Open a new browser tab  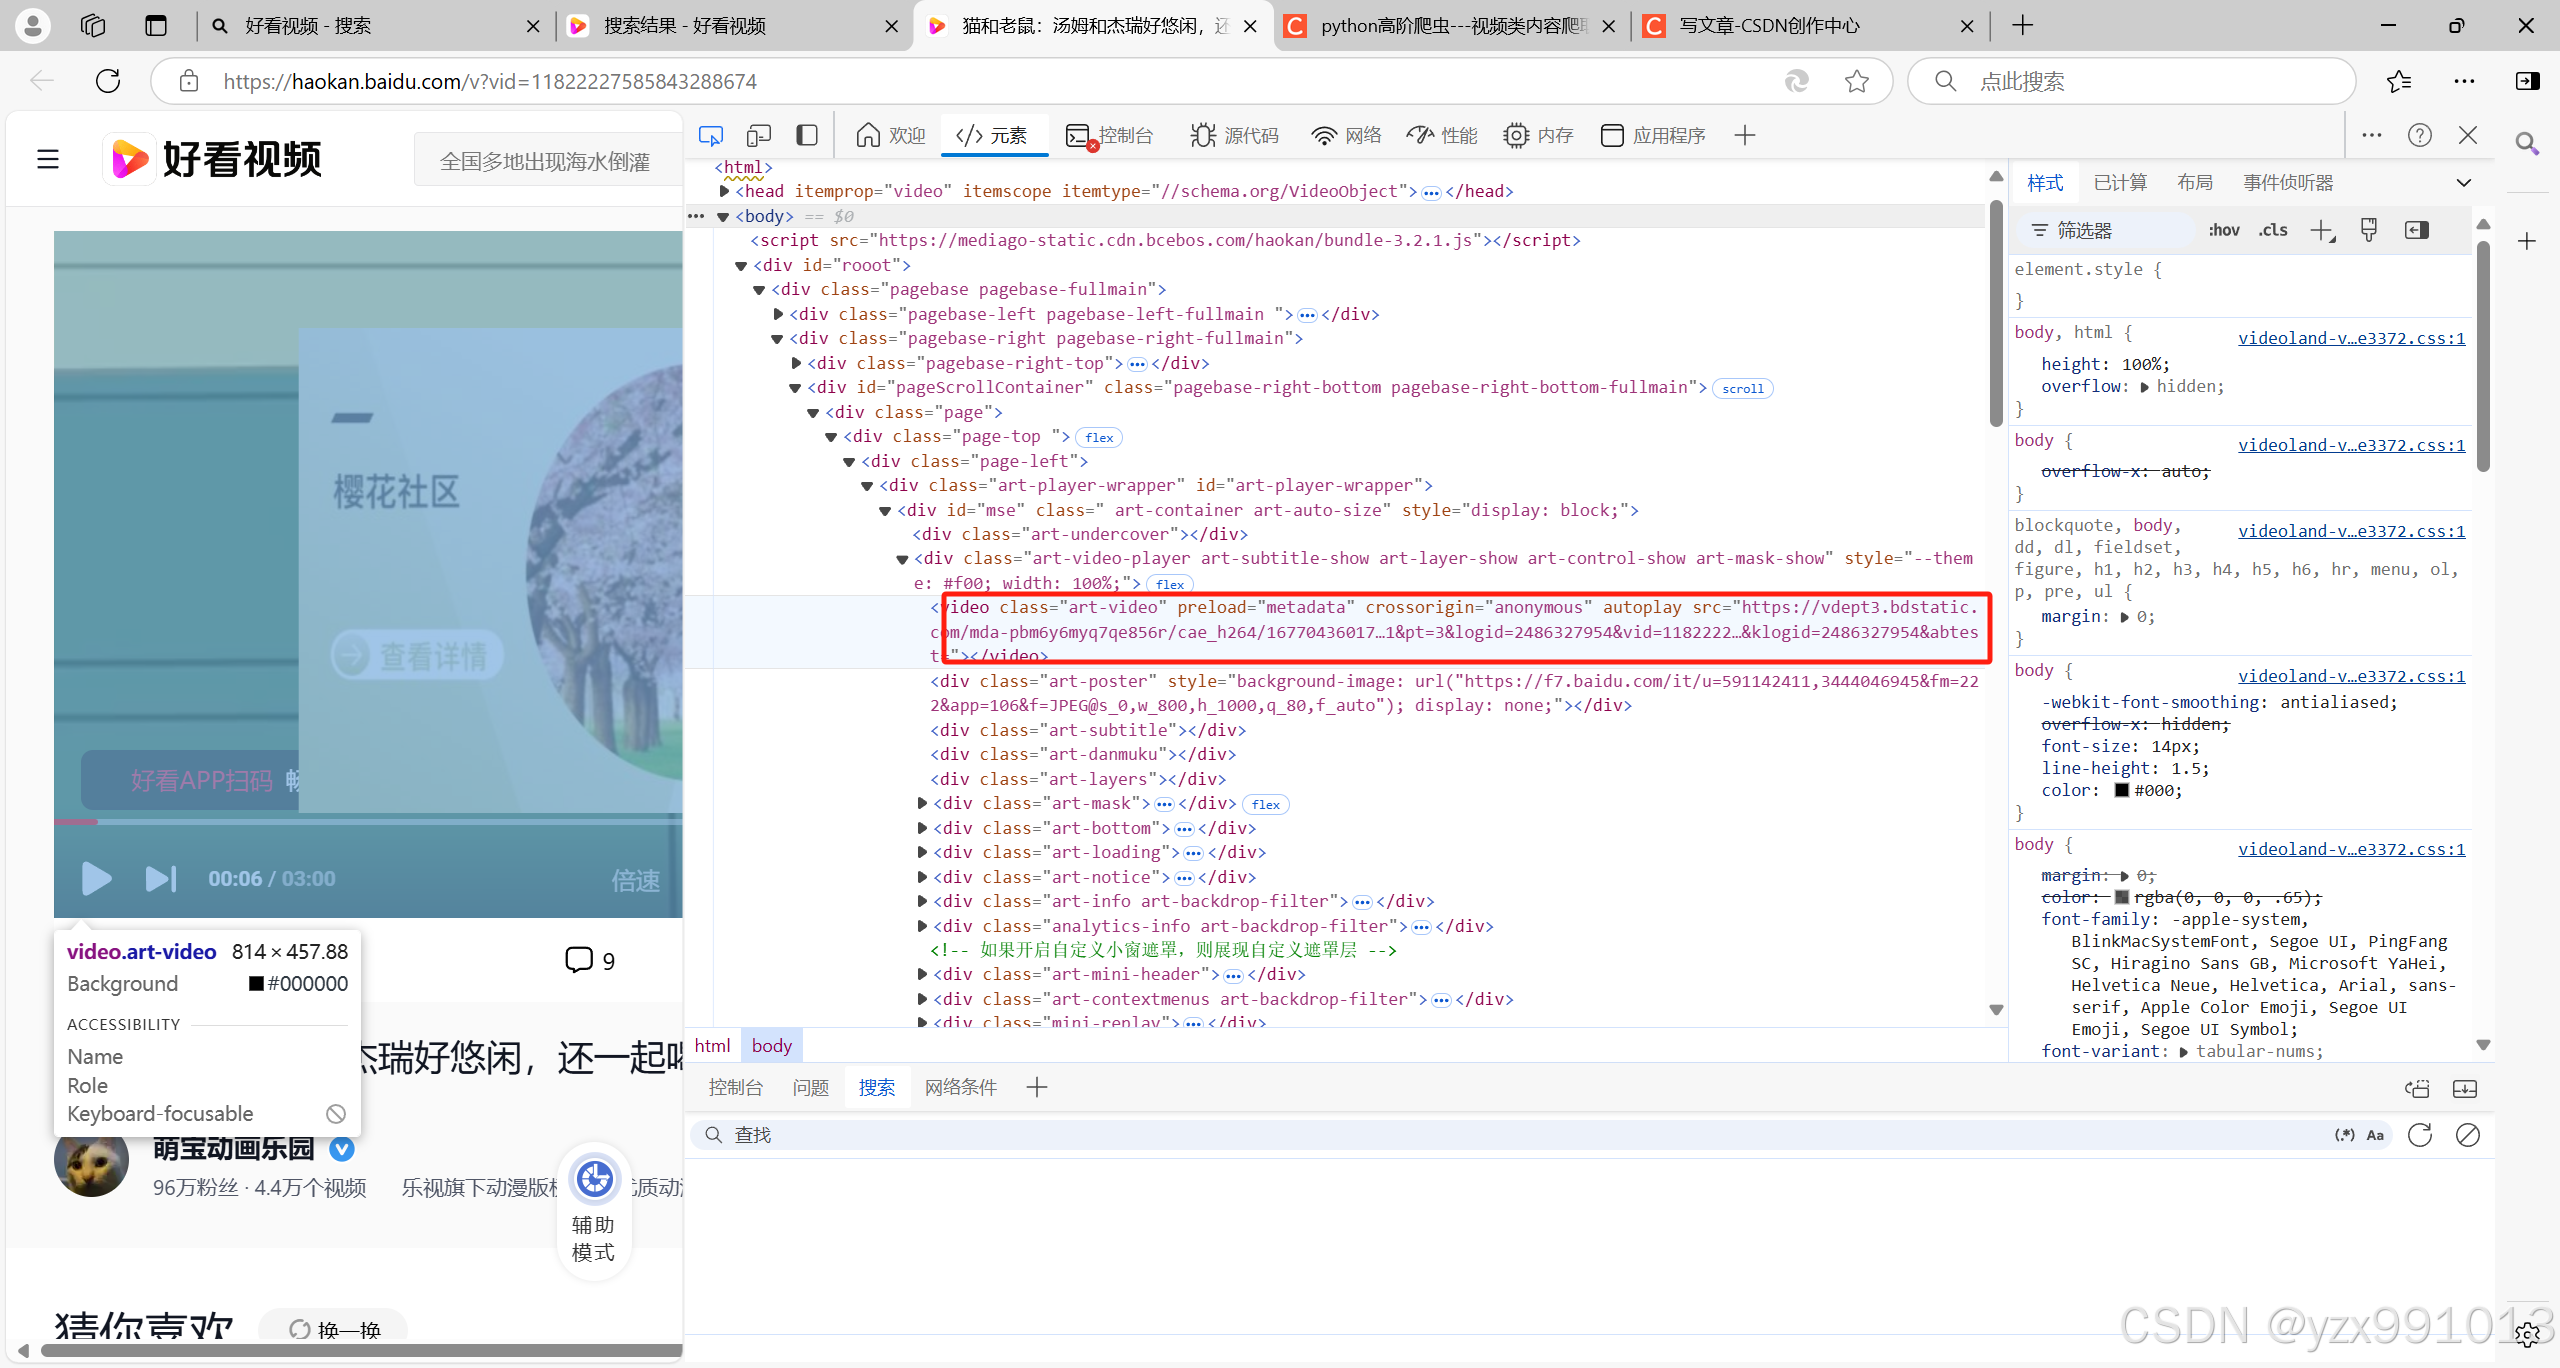click(2022, 25)
